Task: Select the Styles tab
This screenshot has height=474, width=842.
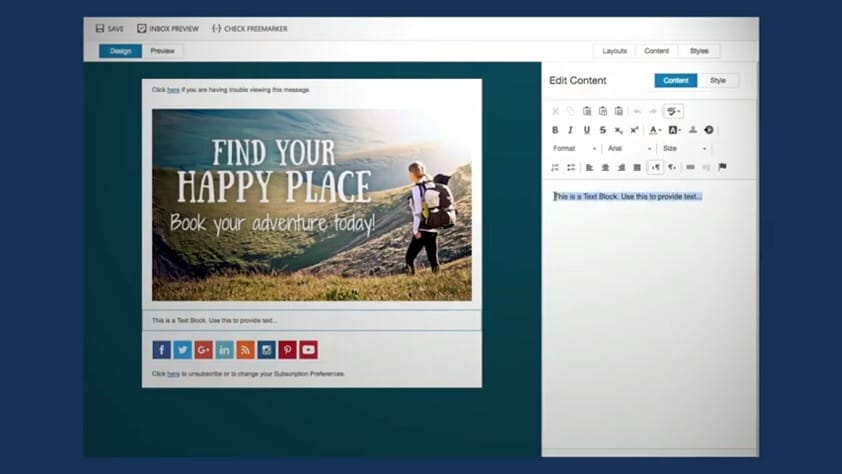Action: (699, 51)
